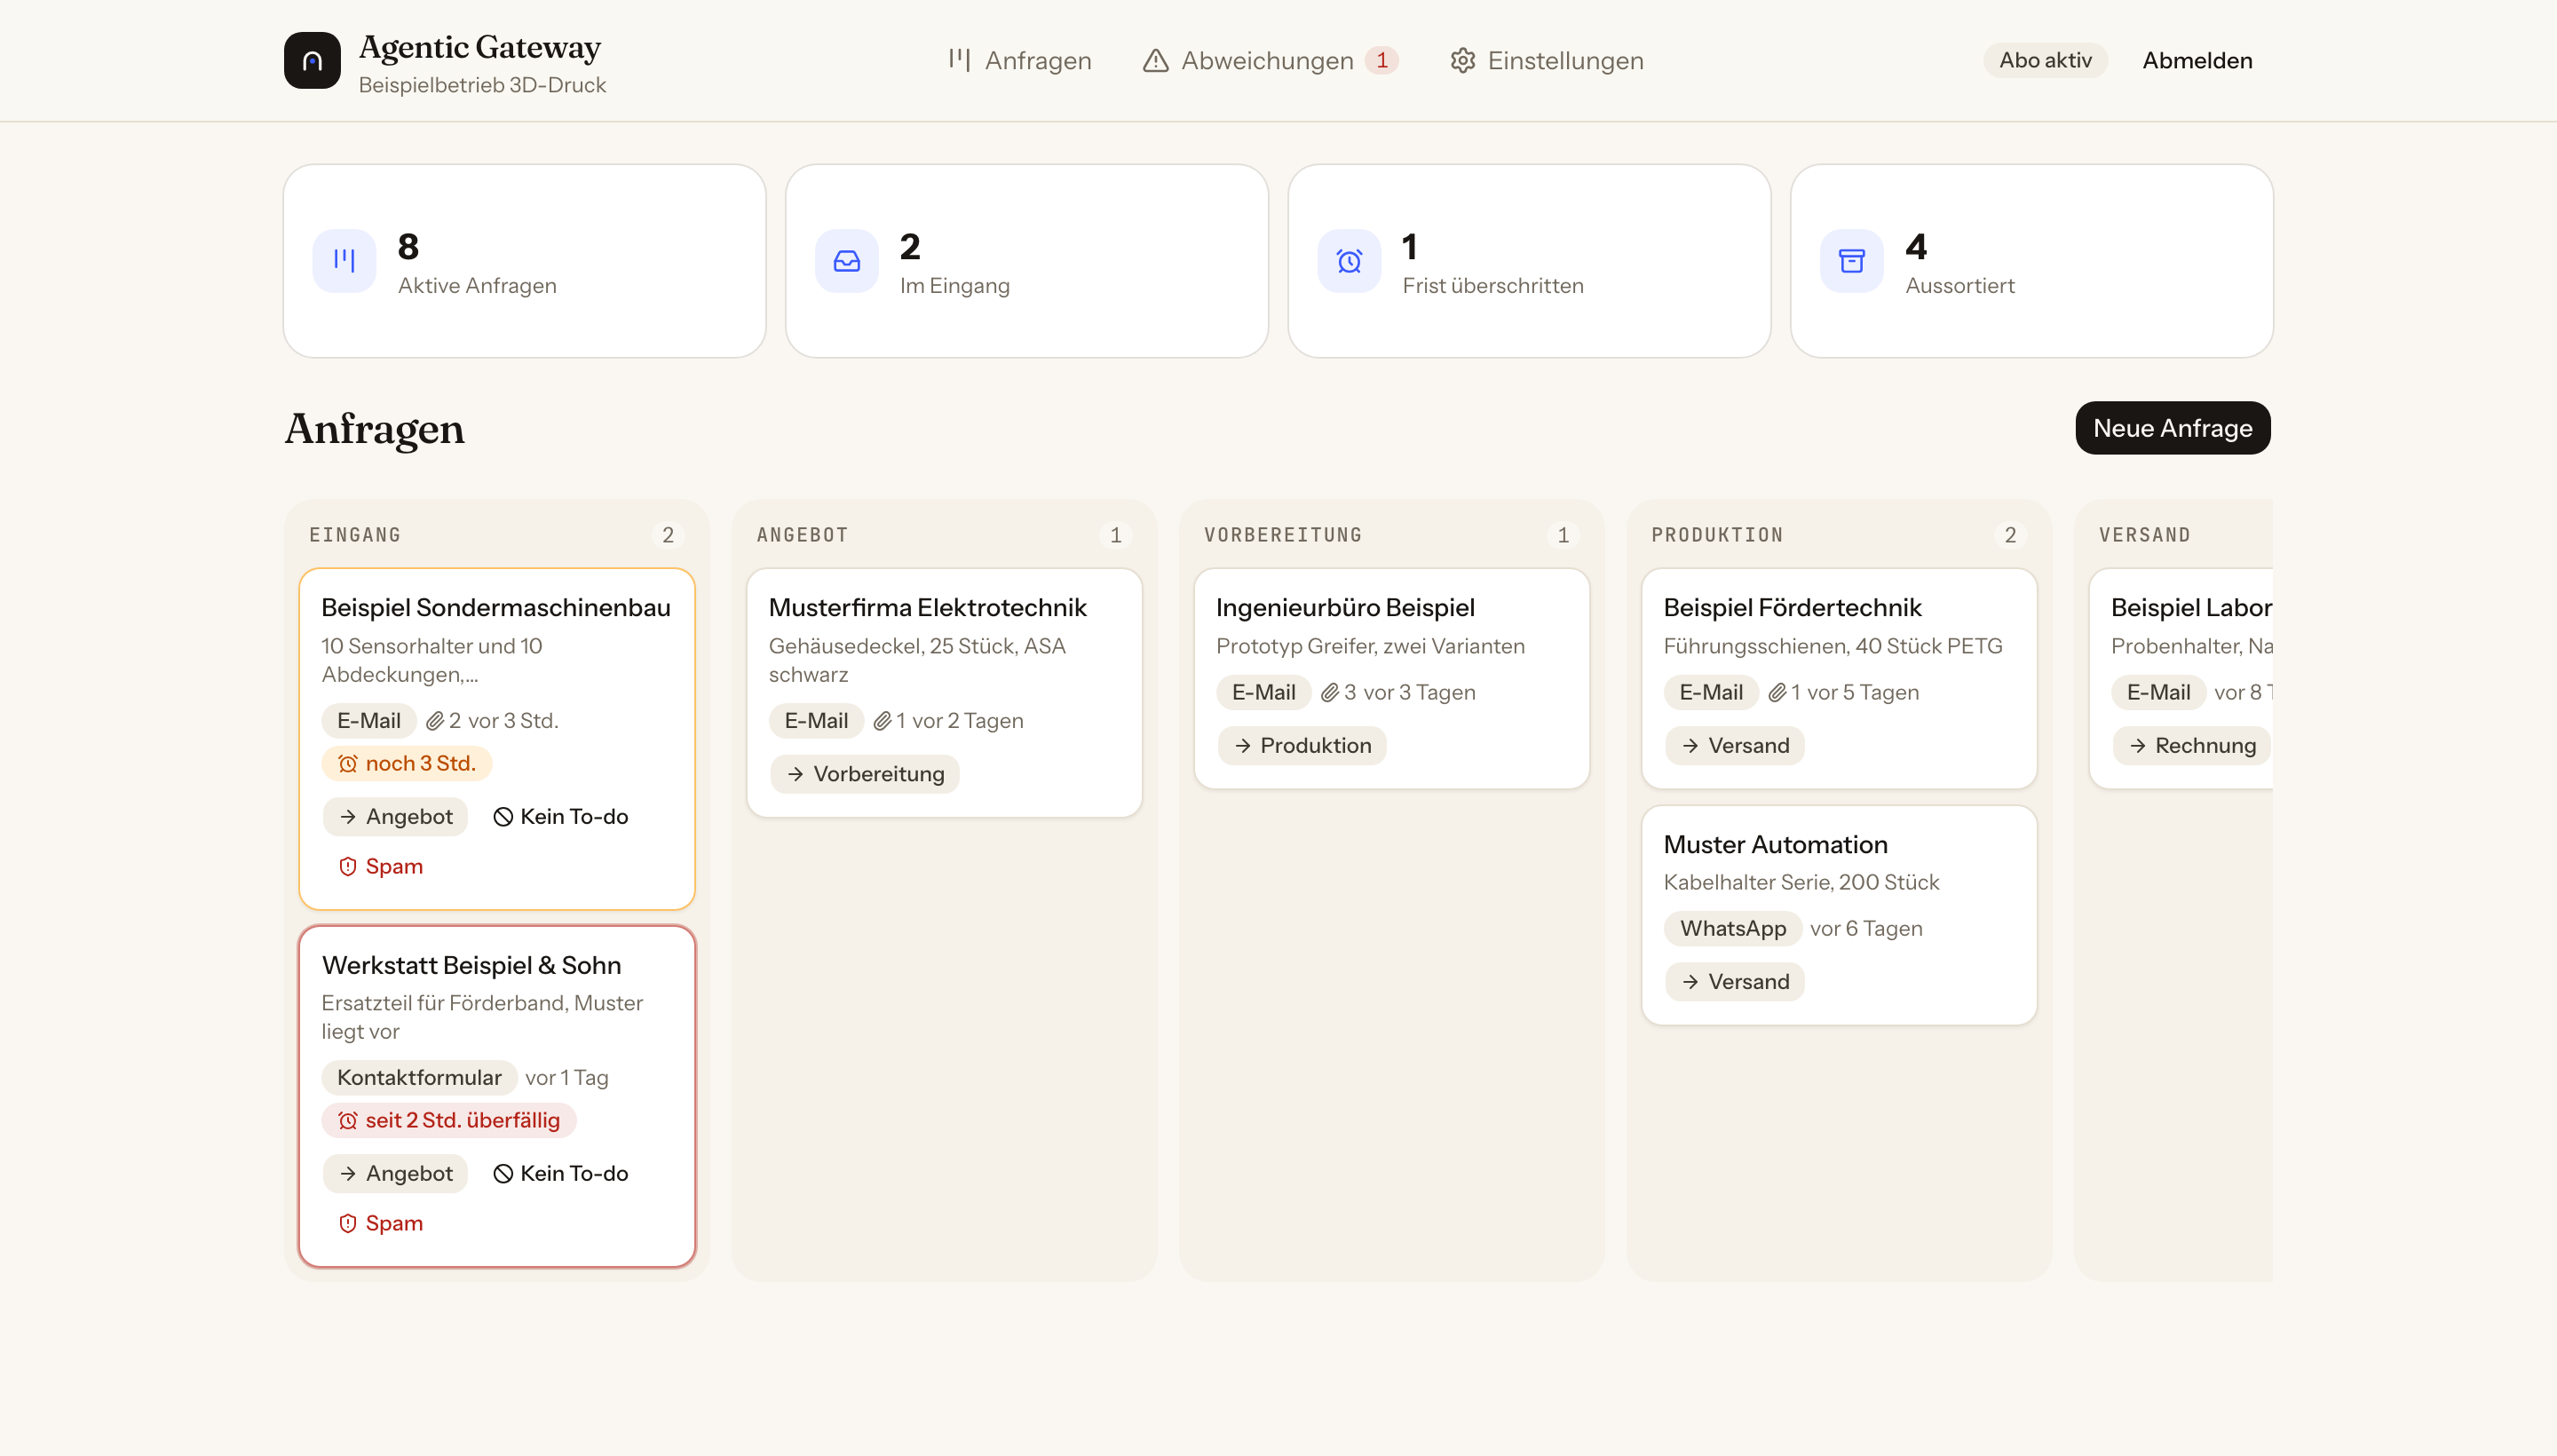Click the Aussortiert archive icon
This screenshot has height=1456, width=2557.
point(1852,261)
